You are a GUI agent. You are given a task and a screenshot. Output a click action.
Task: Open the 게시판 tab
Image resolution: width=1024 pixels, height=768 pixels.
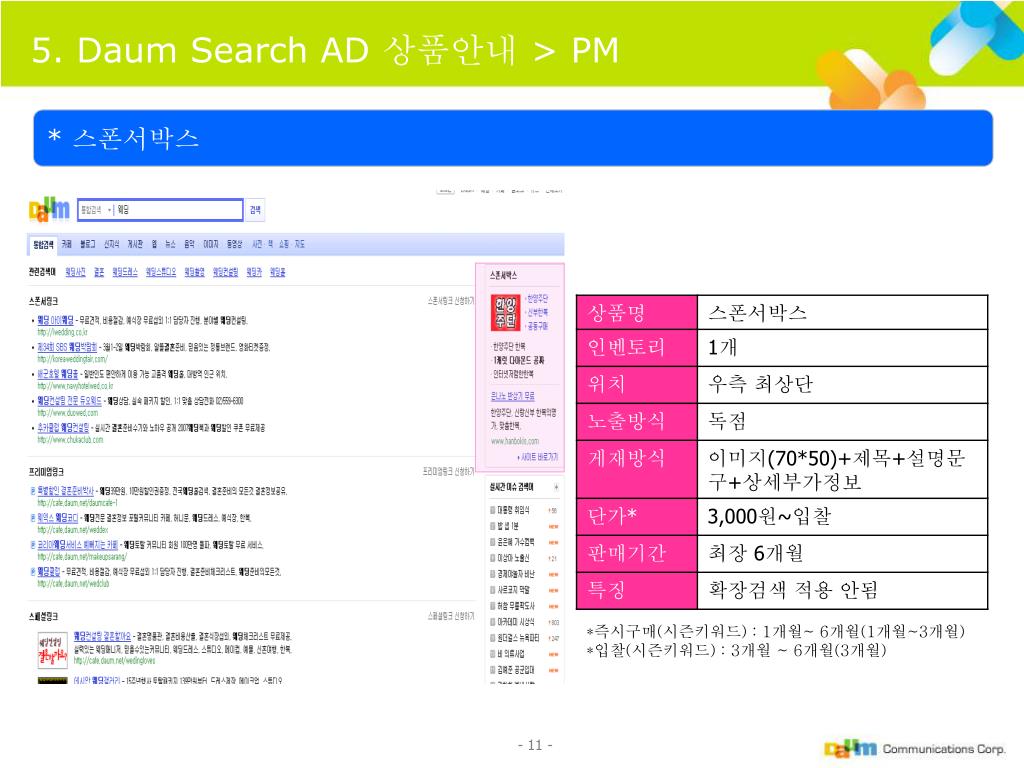[x=135, y=244]
